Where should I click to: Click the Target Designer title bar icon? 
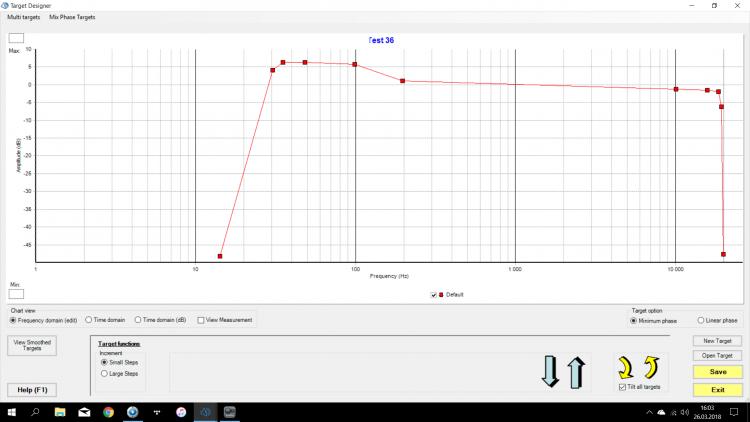tap(5, 5)
